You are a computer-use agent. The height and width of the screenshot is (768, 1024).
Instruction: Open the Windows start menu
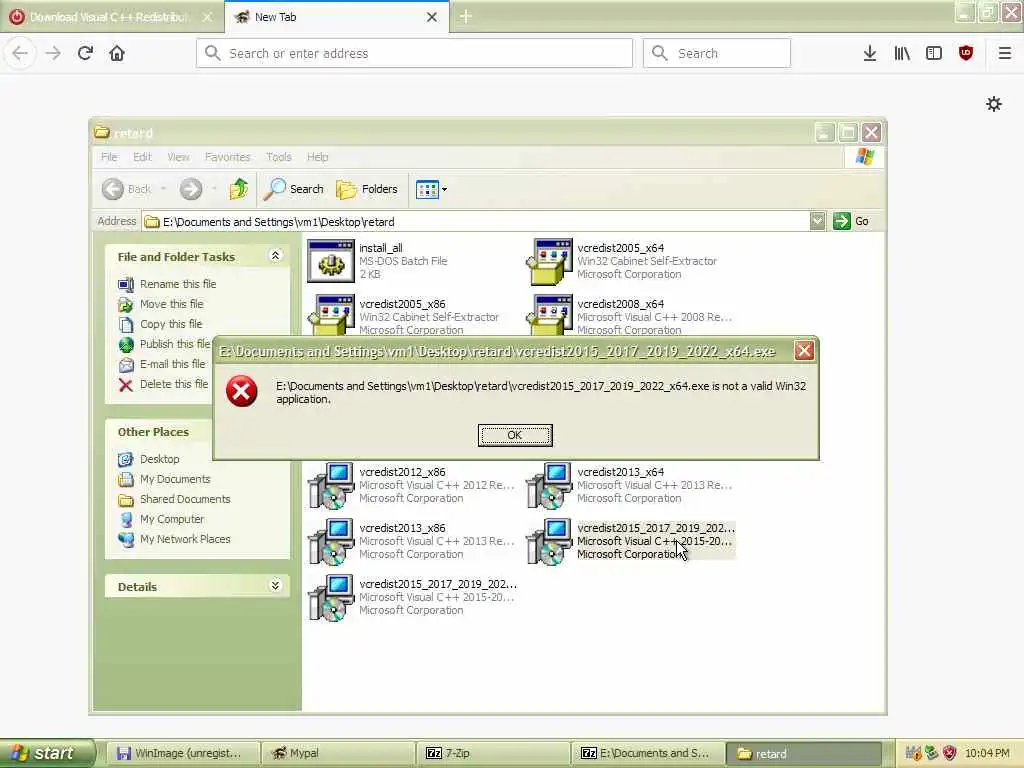pyautogui.click(x=47, y=753)
